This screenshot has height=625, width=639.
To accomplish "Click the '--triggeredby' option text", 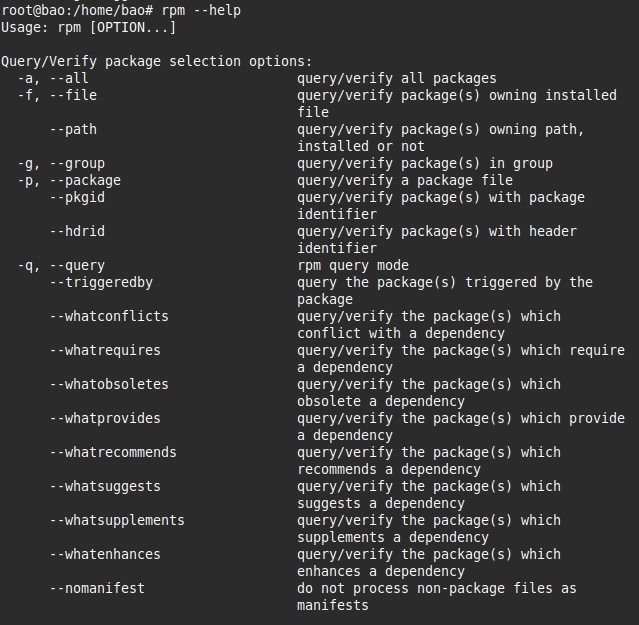I will point(101,282).
